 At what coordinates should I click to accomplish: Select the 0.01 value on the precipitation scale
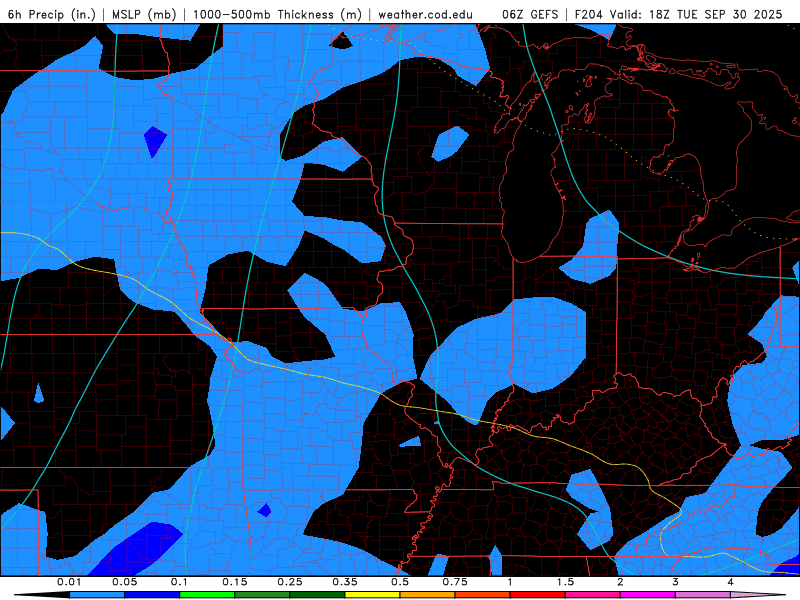(69, 582)
